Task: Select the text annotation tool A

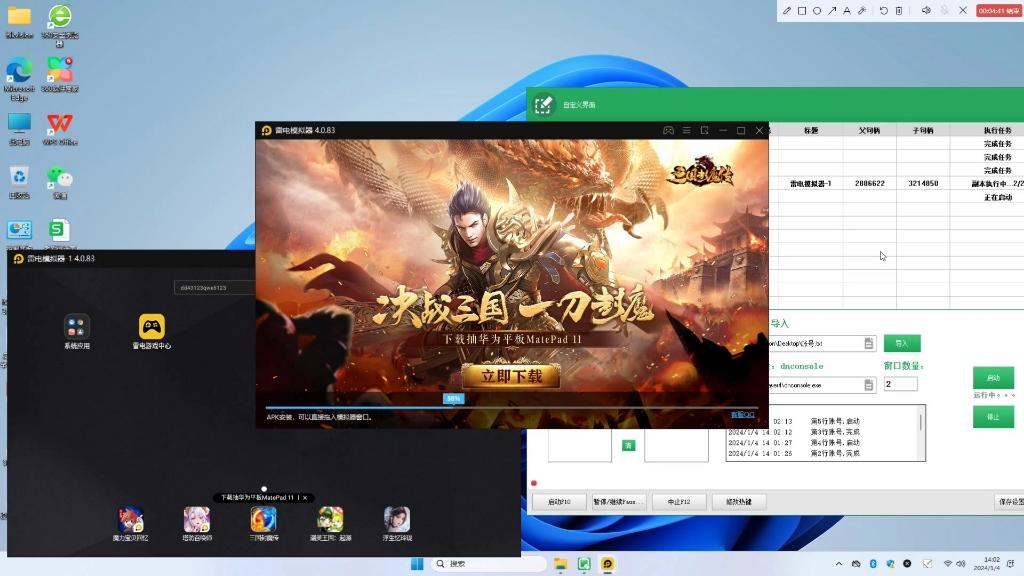Action: [847, 10]
